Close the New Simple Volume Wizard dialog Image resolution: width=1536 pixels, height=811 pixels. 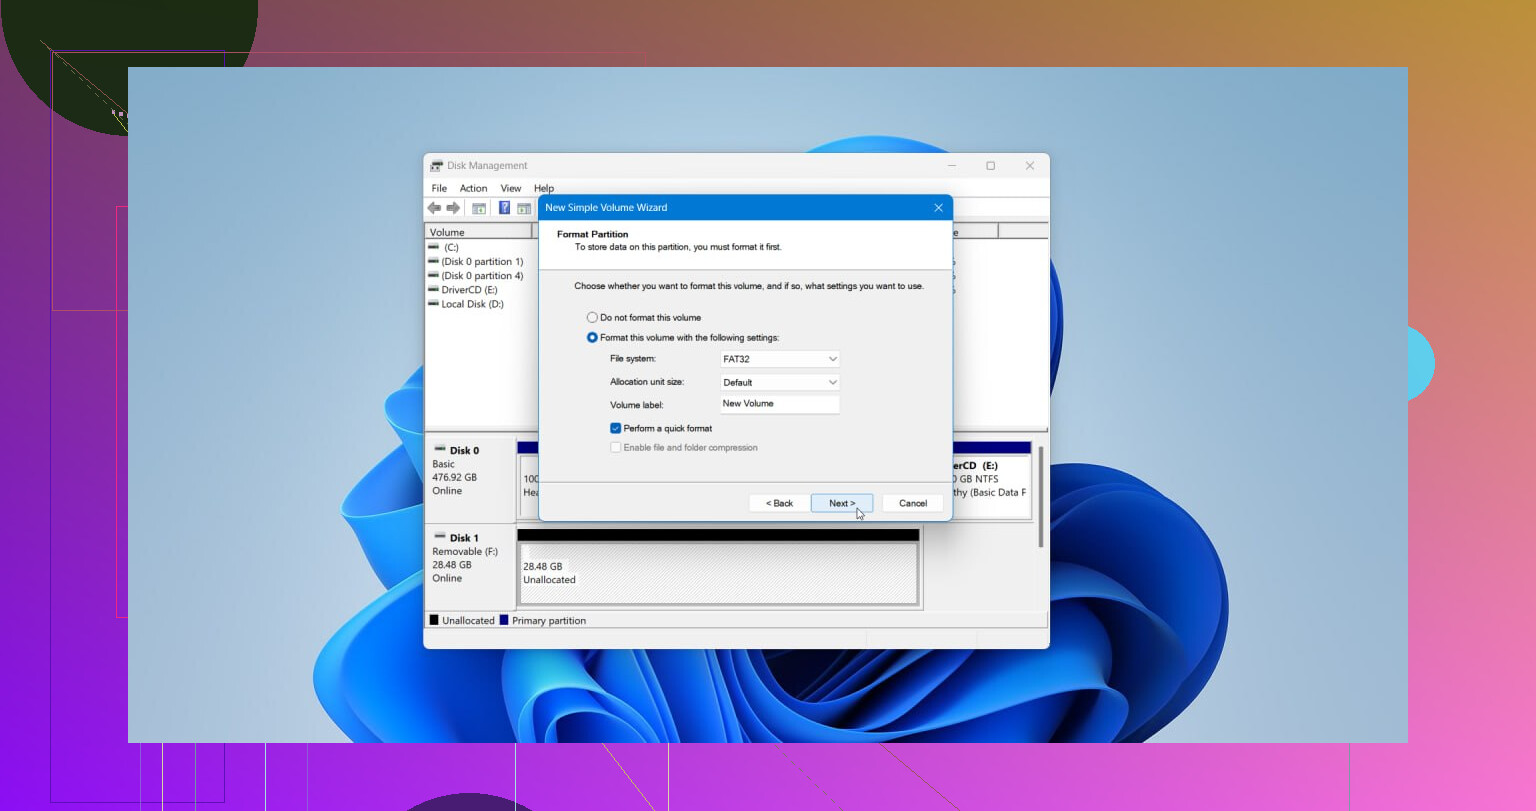pyautogui.click(x=938, y=207)
